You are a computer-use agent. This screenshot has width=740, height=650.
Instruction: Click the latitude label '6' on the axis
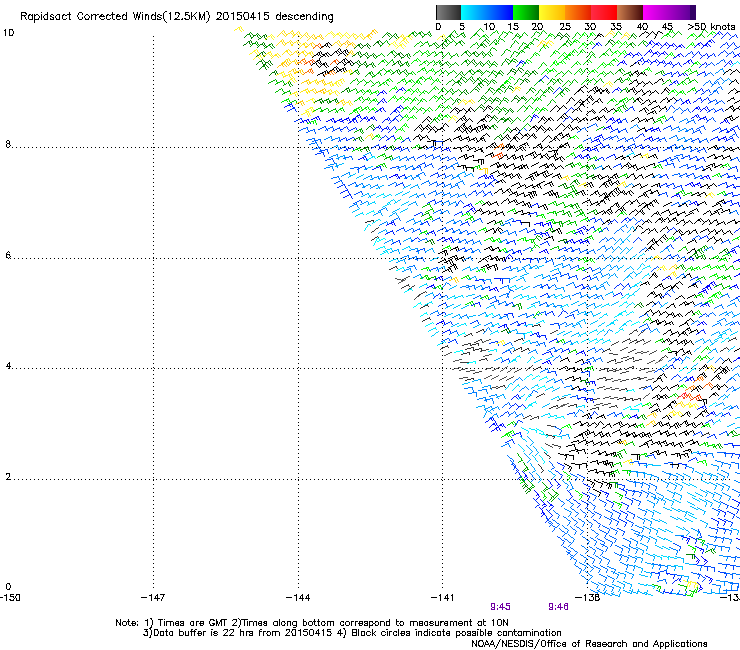coord(8,255)
